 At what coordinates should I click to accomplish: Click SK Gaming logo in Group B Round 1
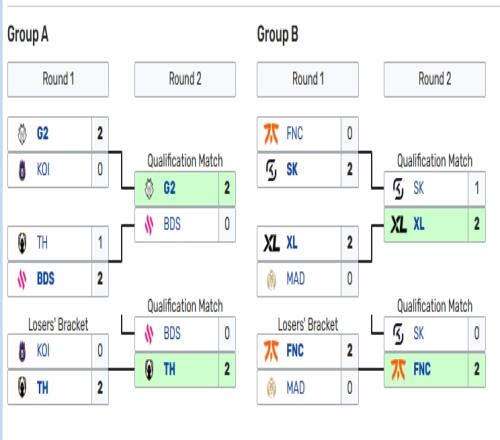tap(271, 170)
